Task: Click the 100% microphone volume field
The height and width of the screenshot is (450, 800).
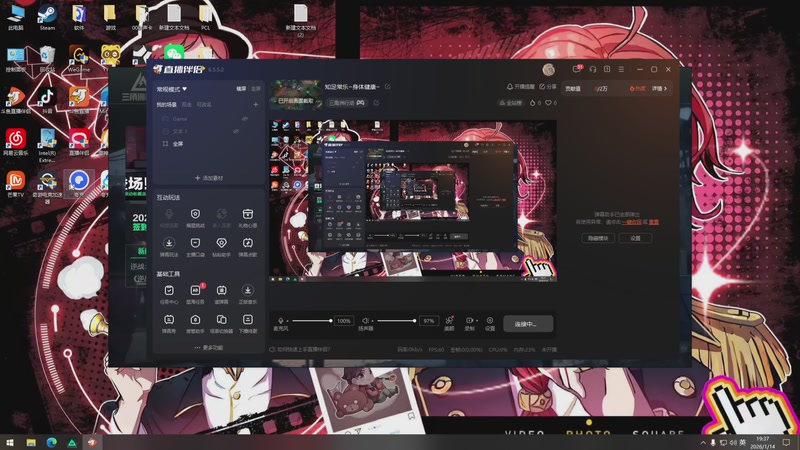Action: coord(344,321)
